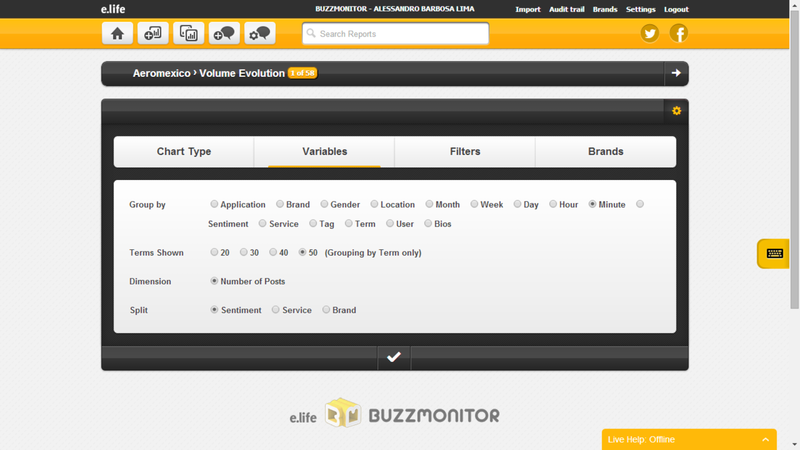Expand the Live Help chat panel
Viewport: 800px width, 450px height.
(x=766, y=439)
